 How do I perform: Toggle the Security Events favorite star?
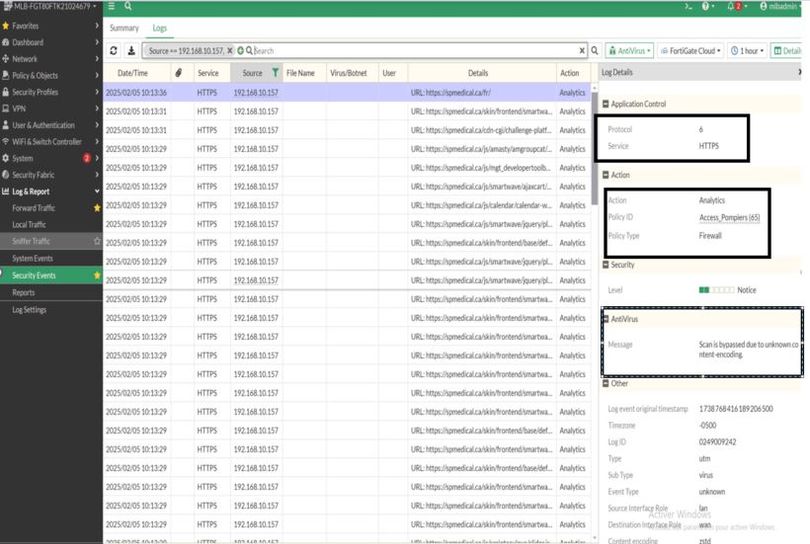pos(97,275)
